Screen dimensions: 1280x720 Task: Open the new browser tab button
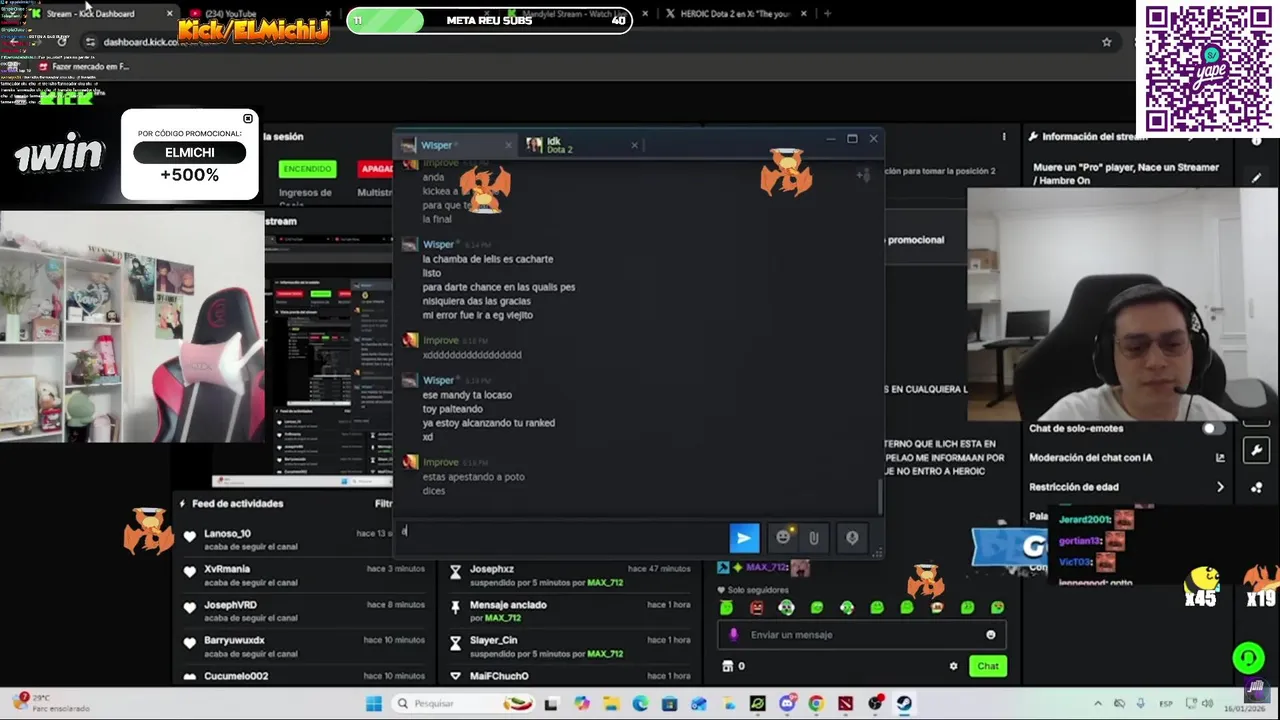(827, 14)
